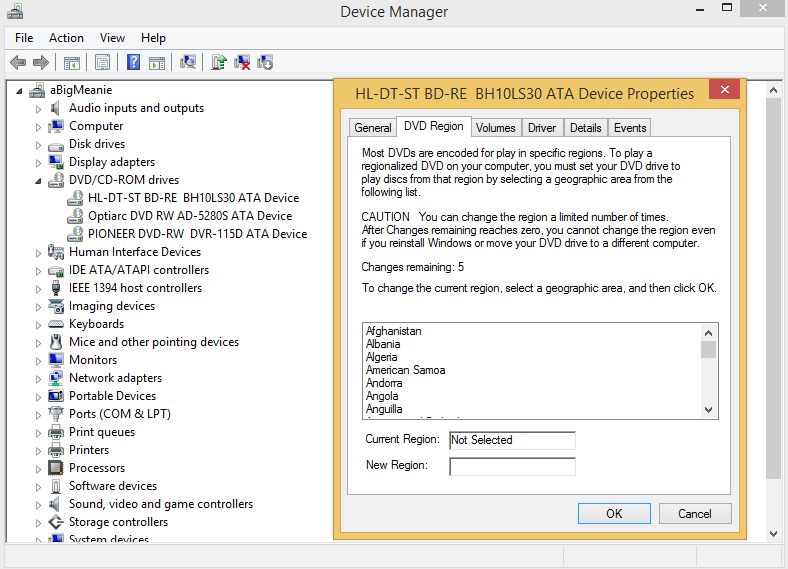This screenshot has width=788, height=569.
Task: Click Update Driver Software toolbar icon
Action: pyautogui.click(x=218, y=62)
